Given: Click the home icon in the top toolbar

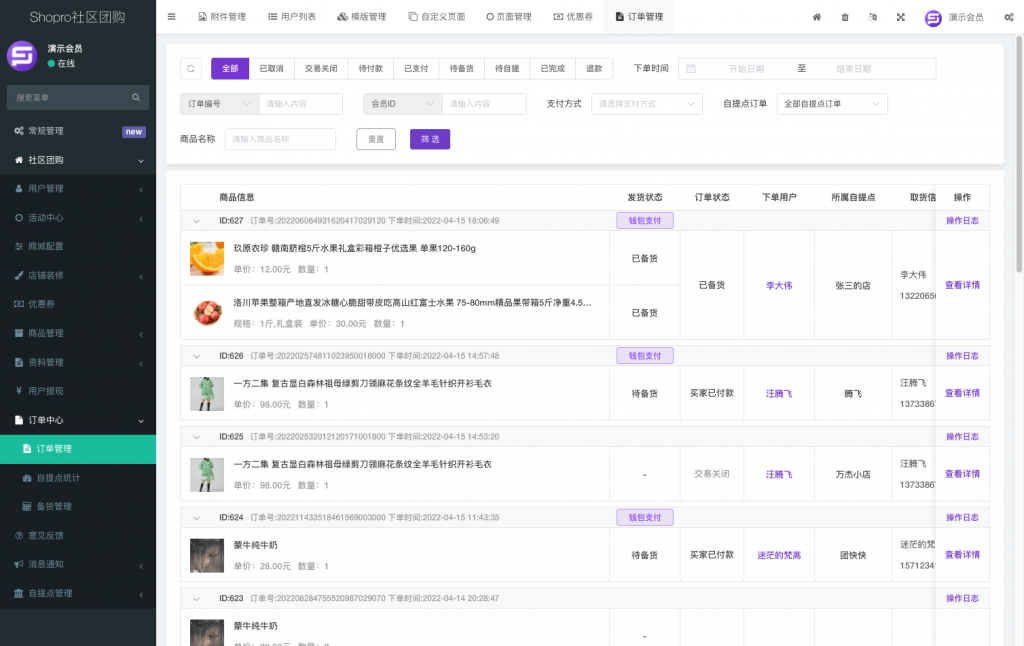Looking at the screenshot, I should (x=816, y=18).
